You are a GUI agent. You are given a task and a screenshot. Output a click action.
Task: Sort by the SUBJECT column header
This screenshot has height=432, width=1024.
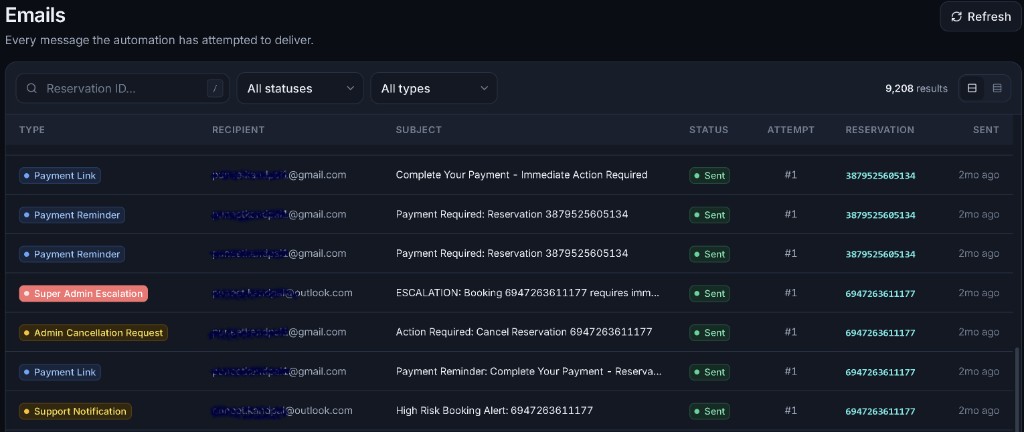(419, 130)
